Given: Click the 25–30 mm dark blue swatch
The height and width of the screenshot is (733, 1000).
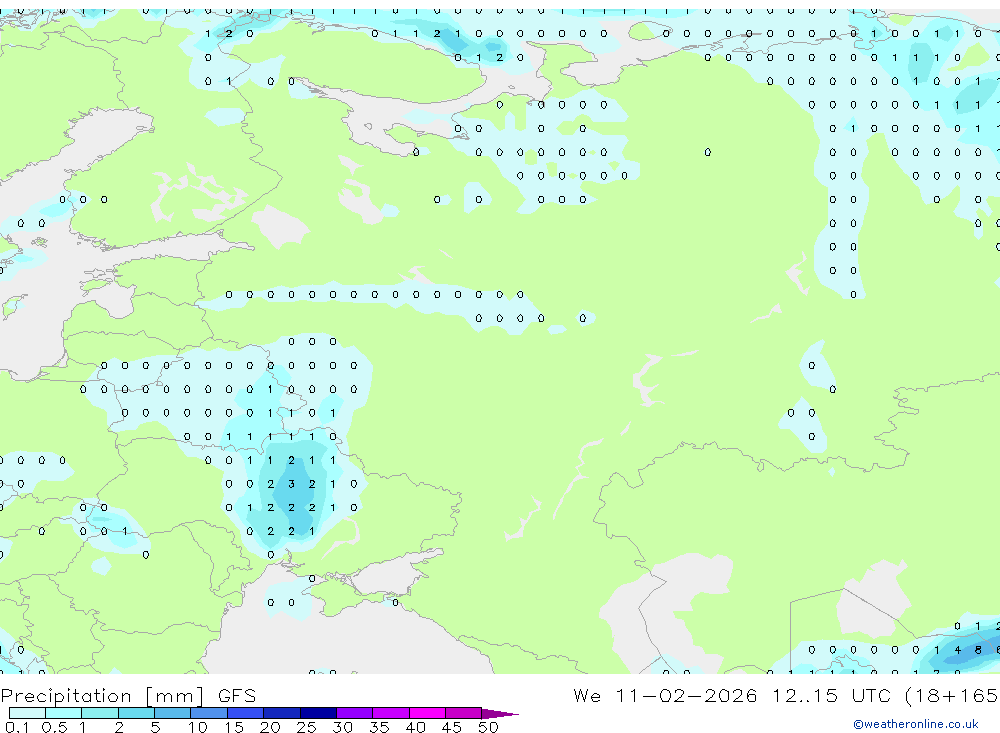Looking at the screenshot, I should 318,713.
